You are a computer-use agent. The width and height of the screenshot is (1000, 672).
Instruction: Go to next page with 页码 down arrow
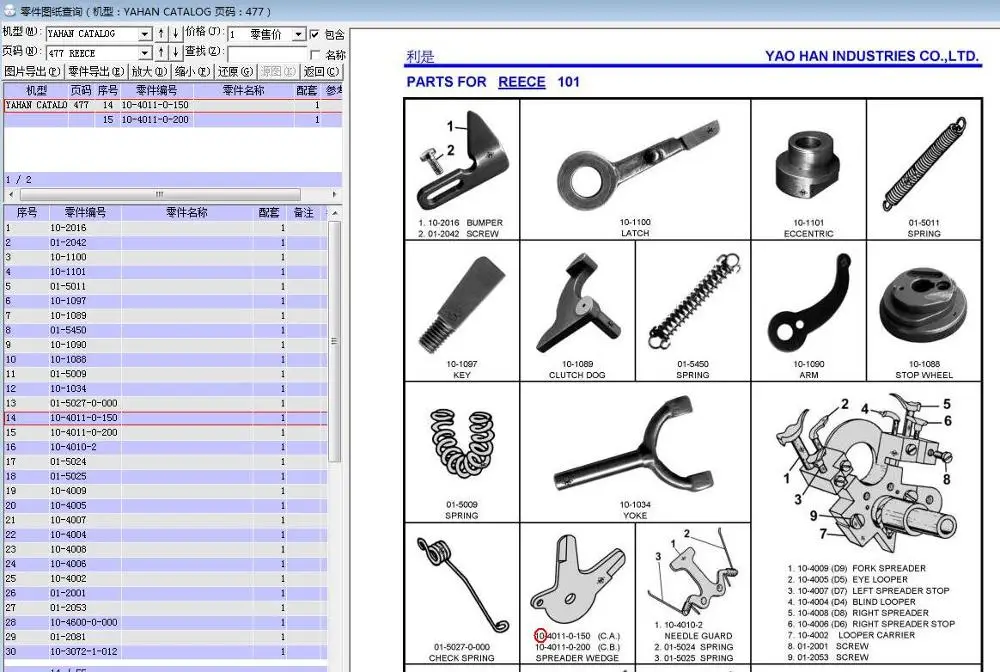pyautogui.click(x=175, y=52)
